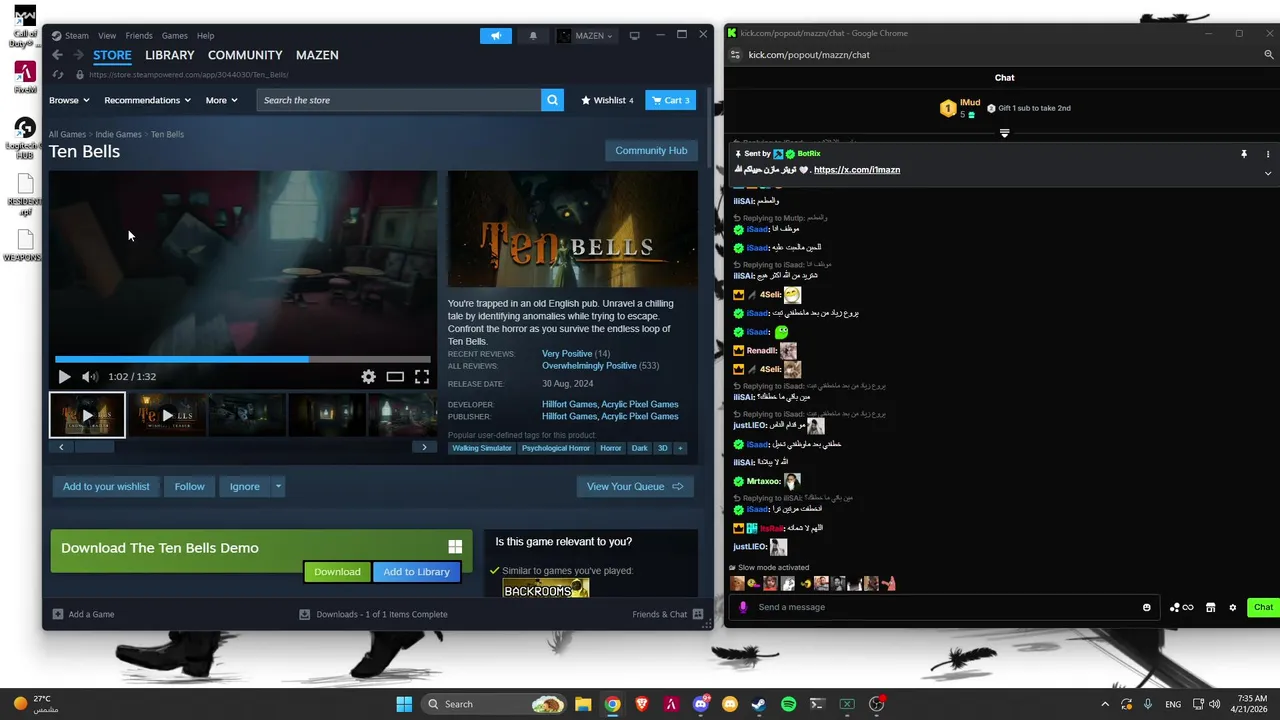The height and width of the screenshot is (720, 1280).
Task: Click the Ignore button
Action: (244, 487)
